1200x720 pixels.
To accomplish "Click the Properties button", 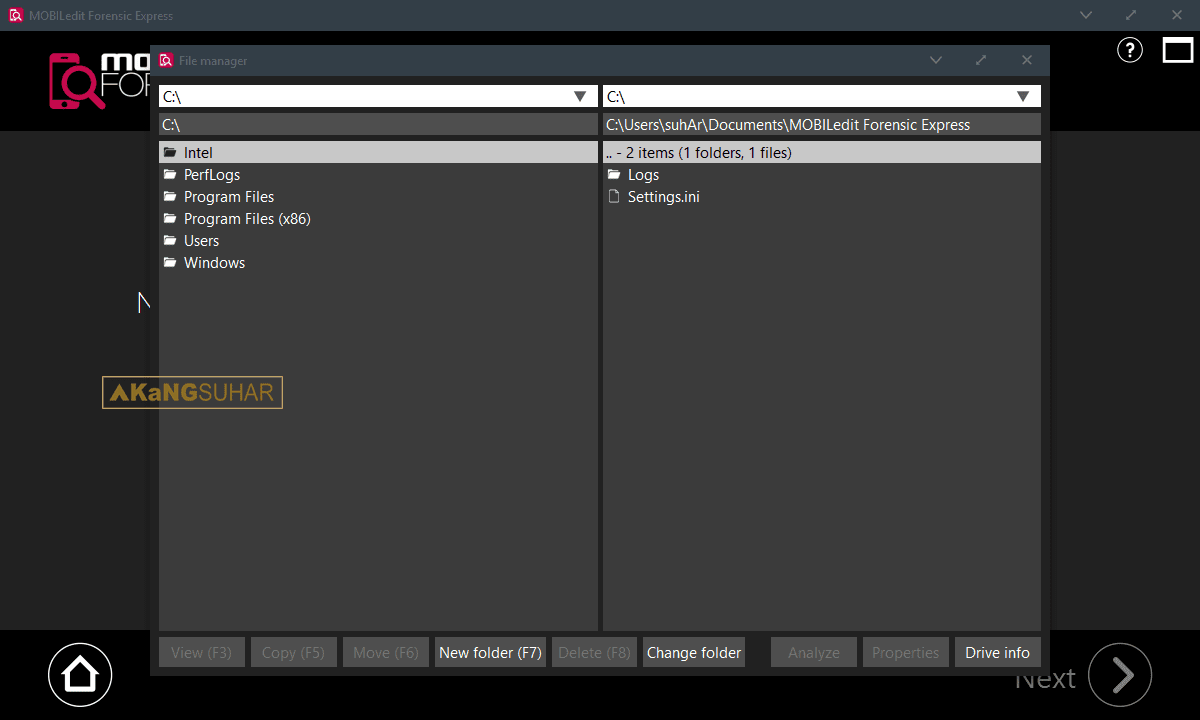I will tap(905, 652).
